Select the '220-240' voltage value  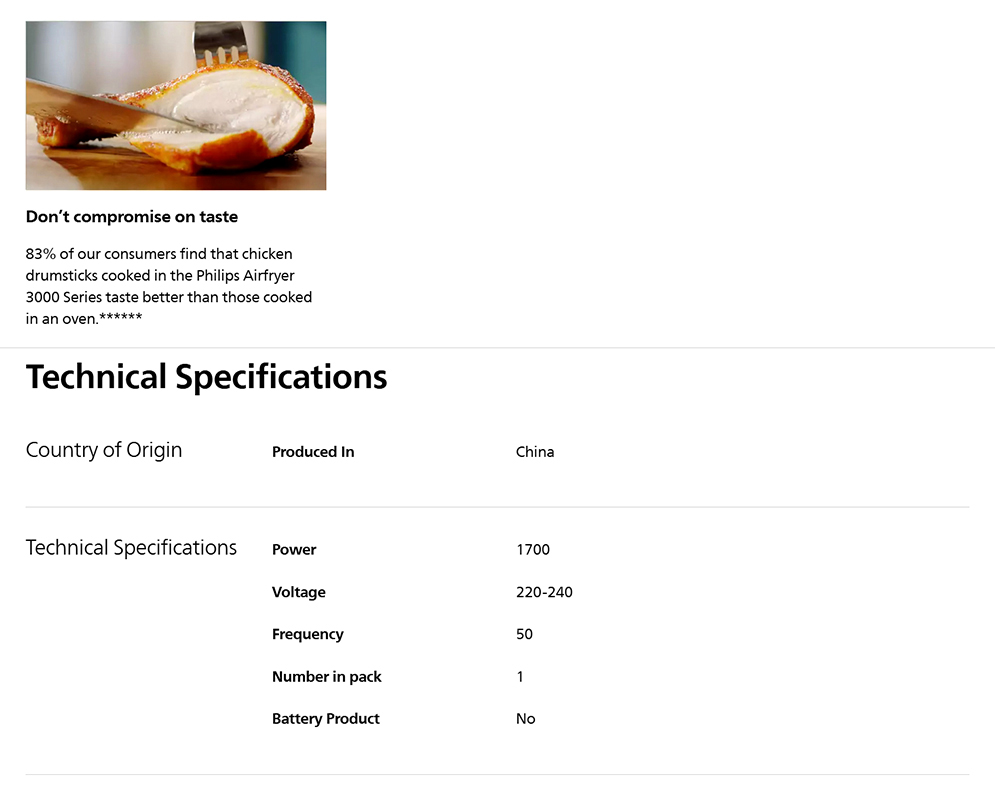(544, 592)
